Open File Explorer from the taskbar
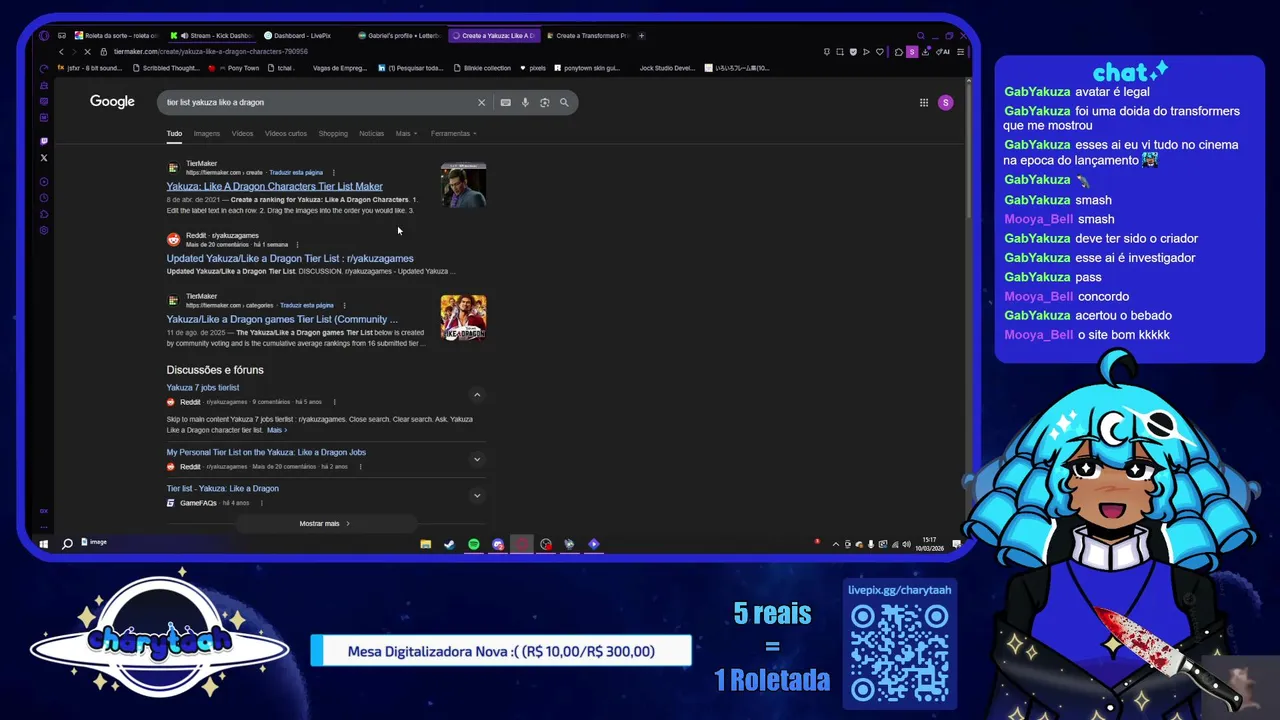This screenshot has height=720, width=1280. [425, 544]
